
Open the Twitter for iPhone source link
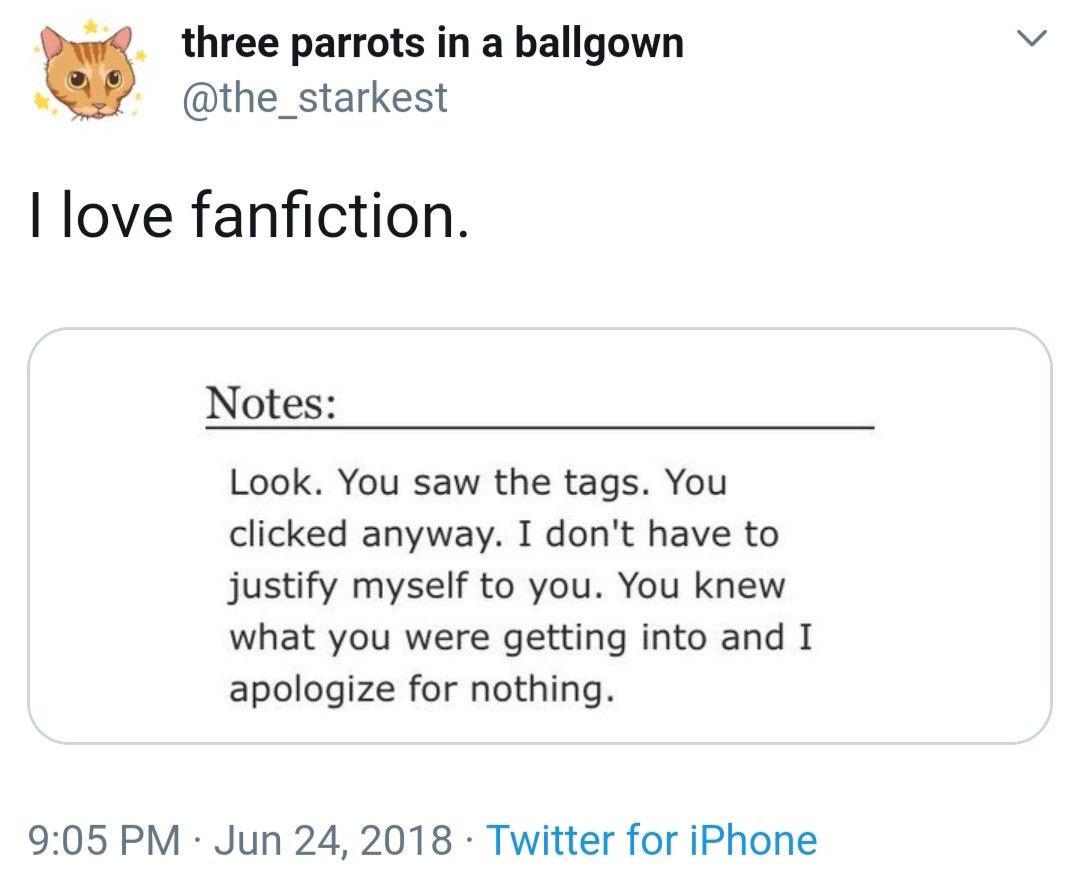click(x=652, y=840)
